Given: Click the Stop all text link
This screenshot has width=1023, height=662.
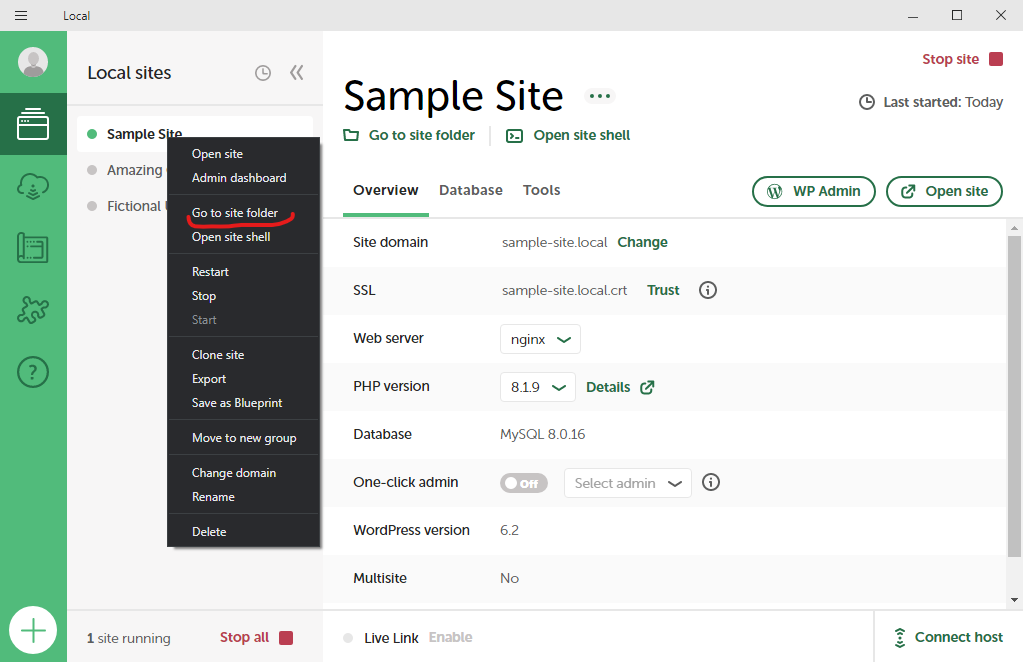Looking at the screenshot, I should 244,637.
